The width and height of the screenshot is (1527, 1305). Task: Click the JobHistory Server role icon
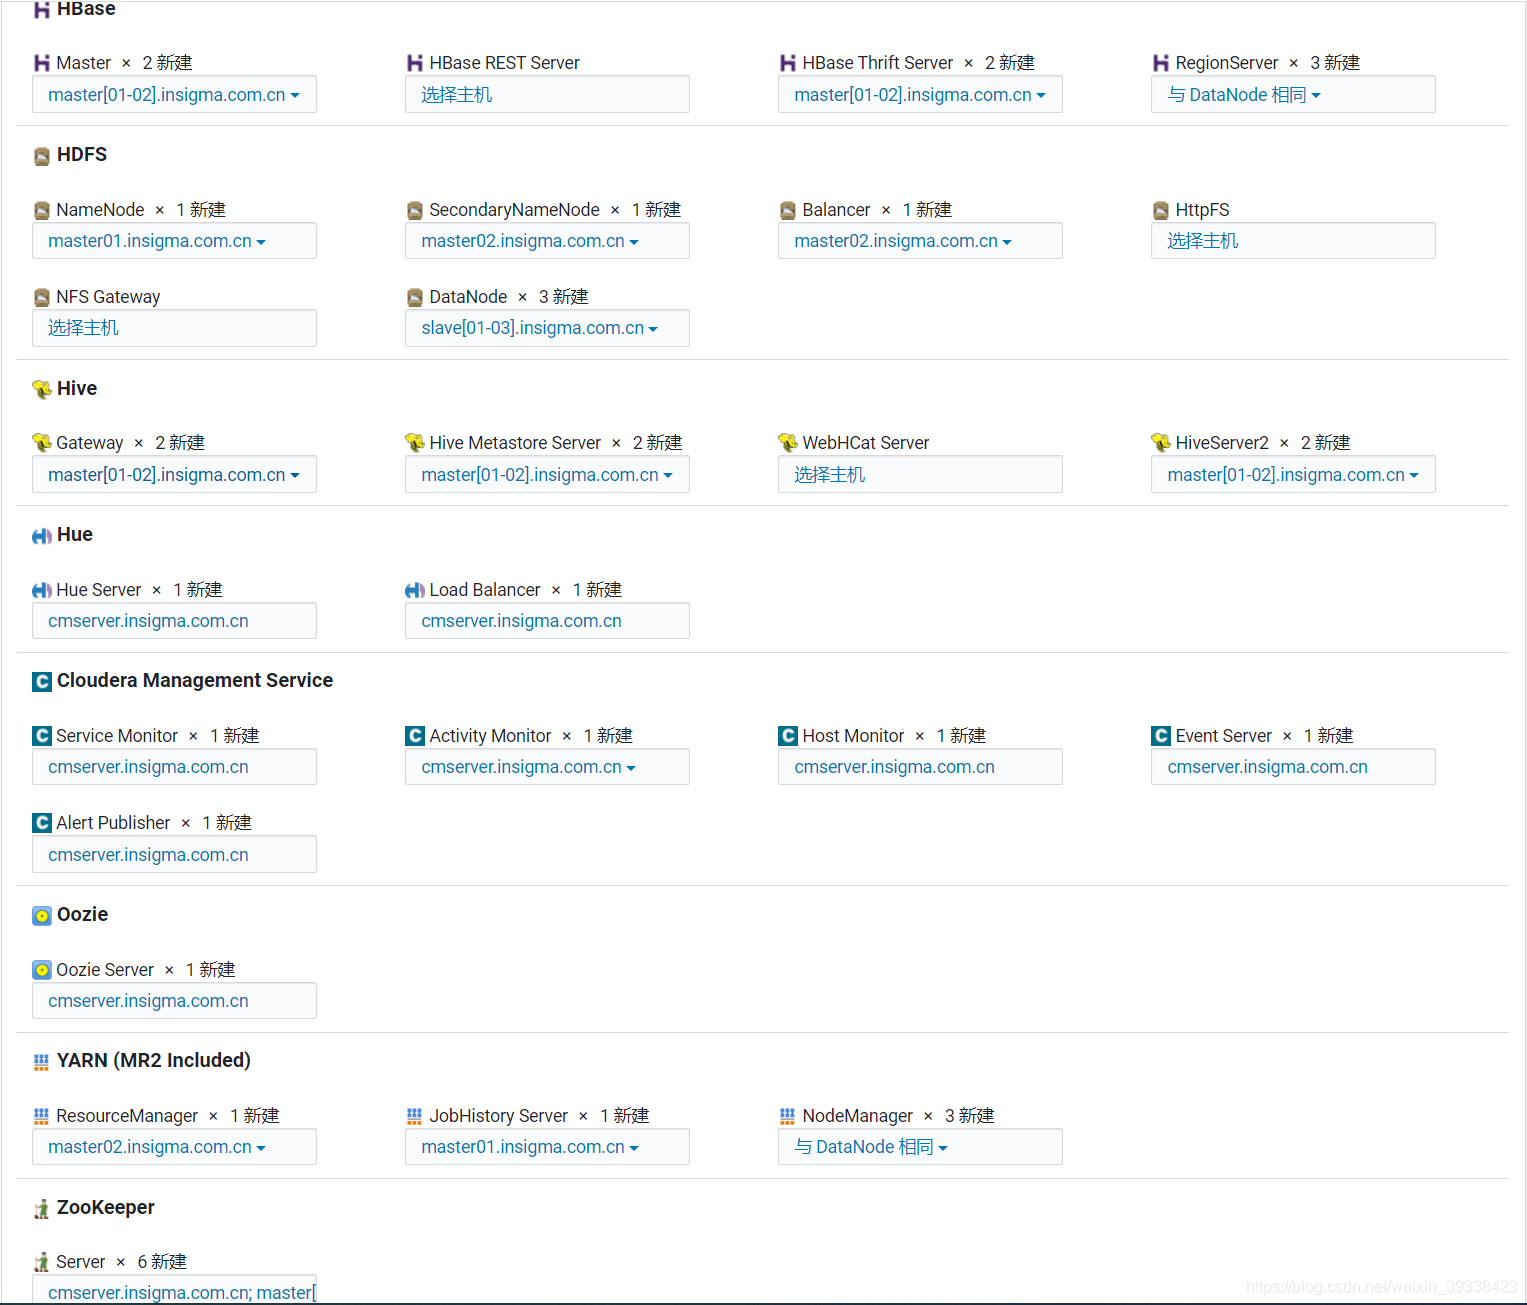click(414, 1116)
